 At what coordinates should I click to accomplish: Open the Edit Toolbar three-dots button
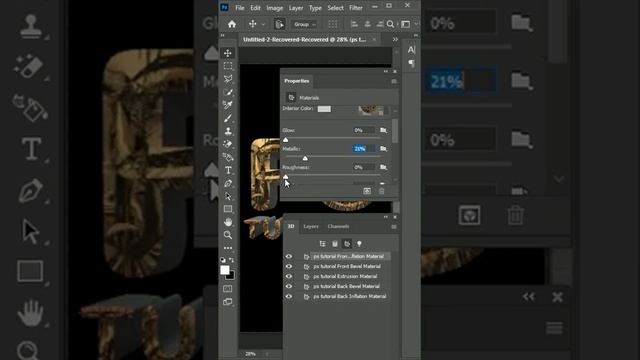(228, 248)
